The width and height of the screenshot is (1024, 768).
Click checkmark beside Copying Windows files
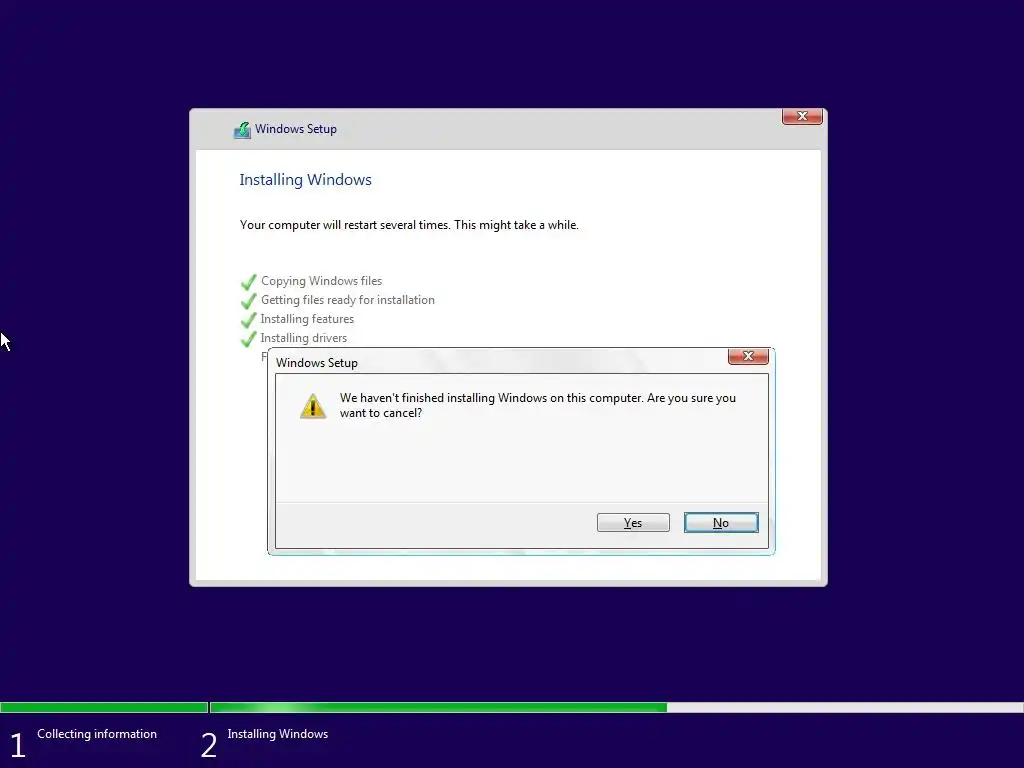pyautogui.click(x=248, y=282)
